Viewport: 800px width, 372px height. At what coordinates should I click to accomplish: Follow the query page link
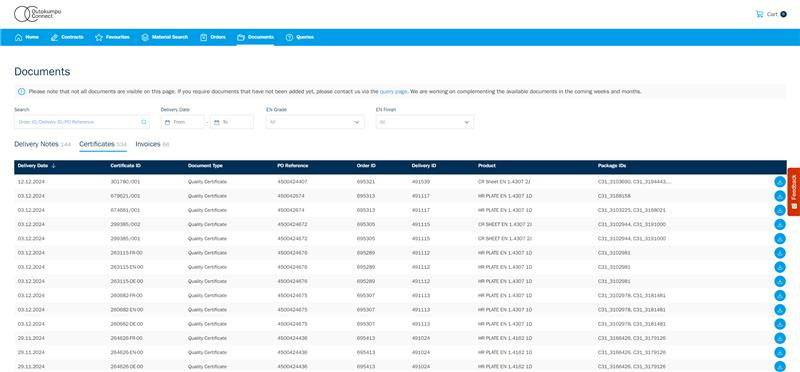point(393,92)
